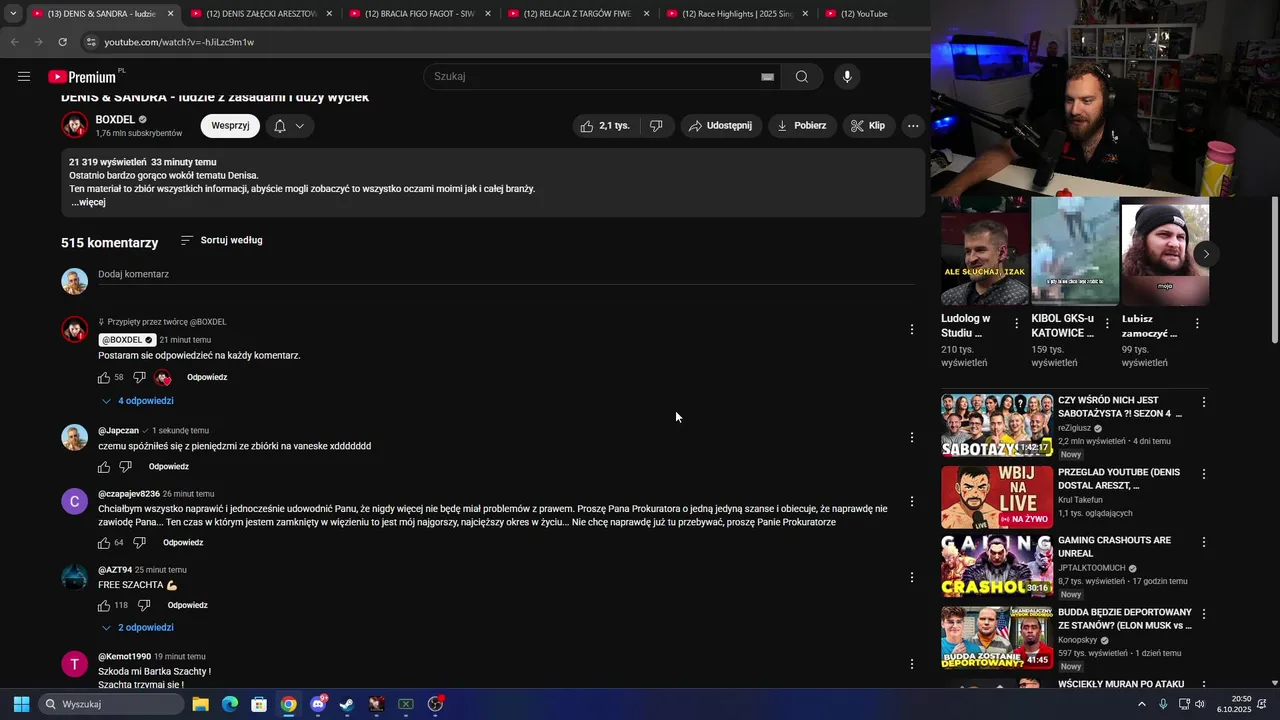1280x720 pixels.
Task: Show hidden system tray icons
Action: coord(1142,704)
